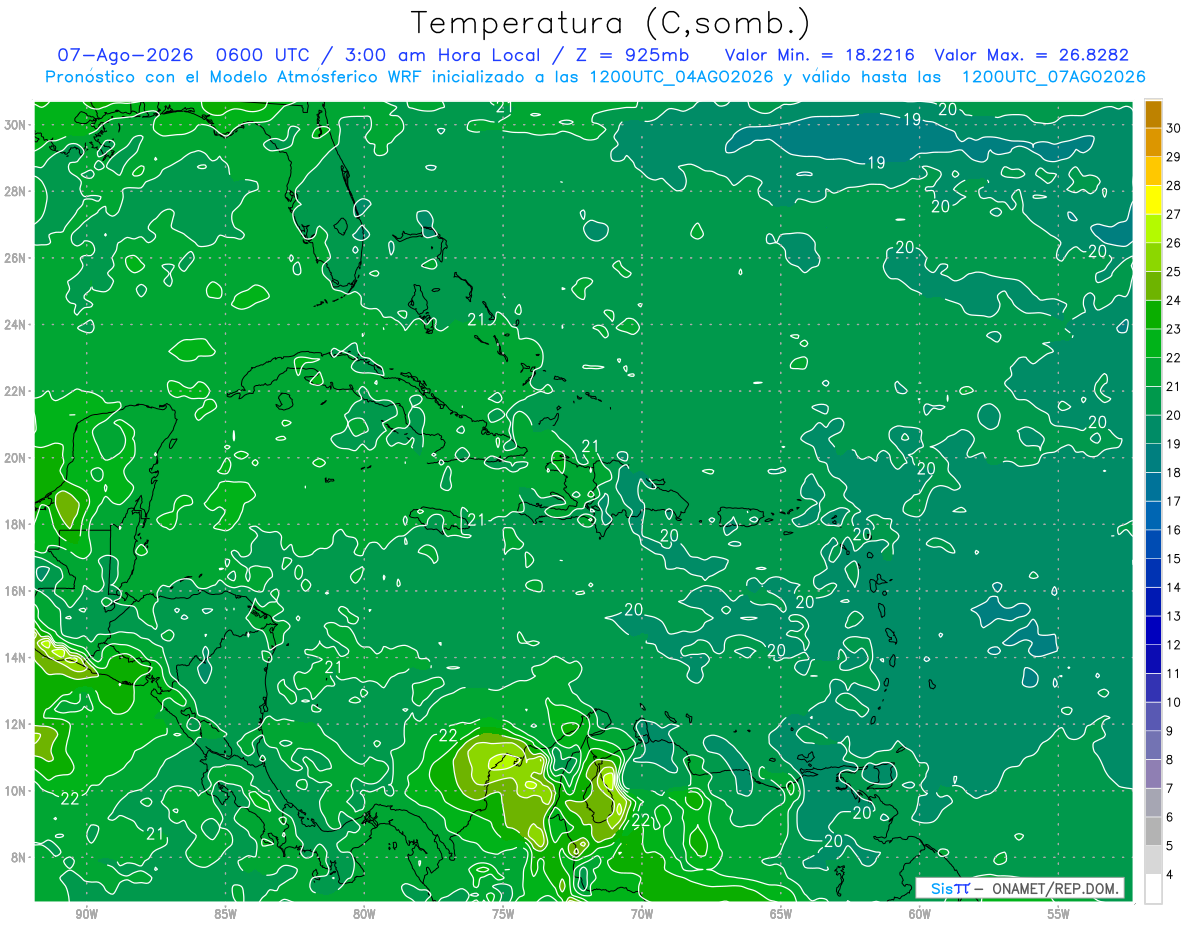Select the date text "07-Ago-2026"
The image size is (1200, 927).
click(124, 55)
